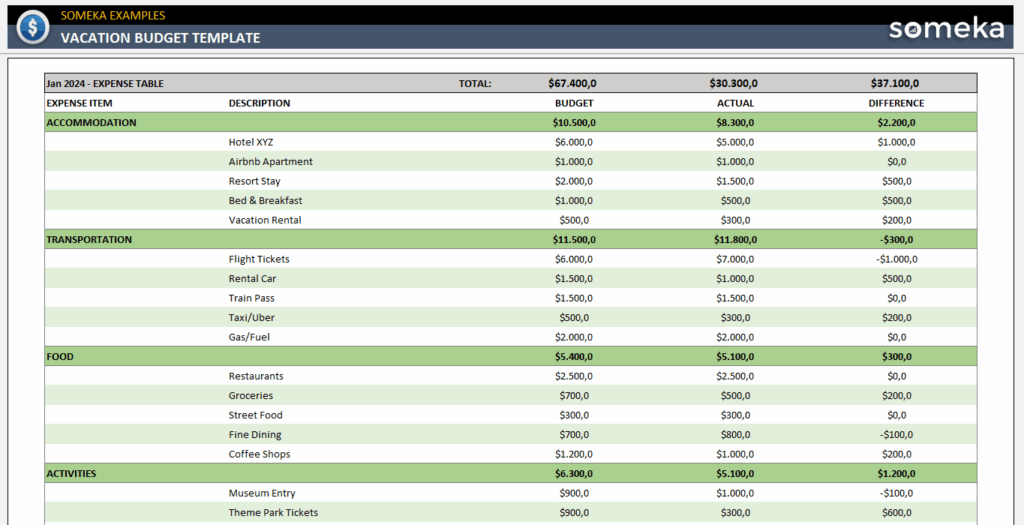Select the ACCOMMODATION category row label
The width and height of the screenshot is (1024, 525).
(x=91, y=123)
